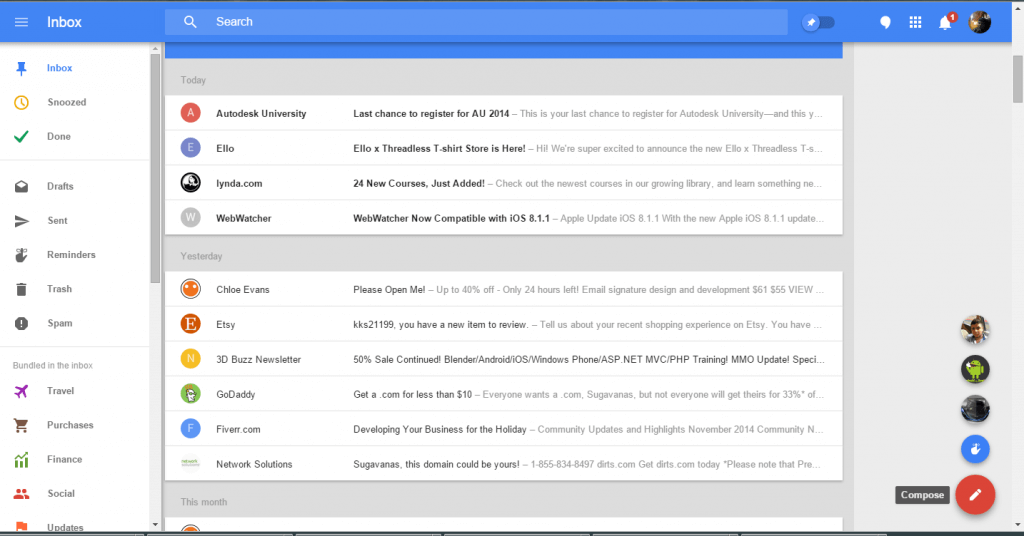Open Snoozed label in sidebar
Screen dimensions: 1024x536
click(x=67, y=102)
